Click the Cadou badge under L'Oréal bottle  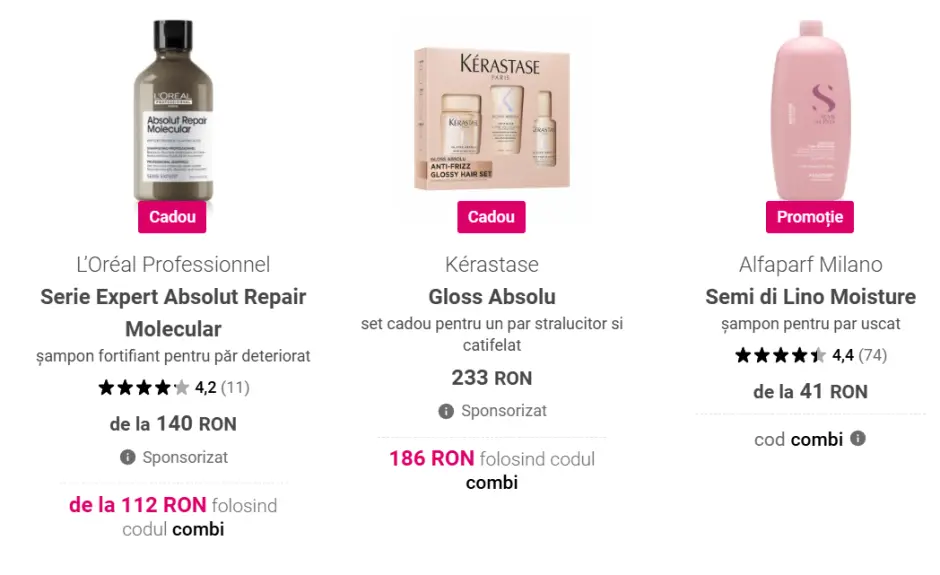tap(172, 217)
